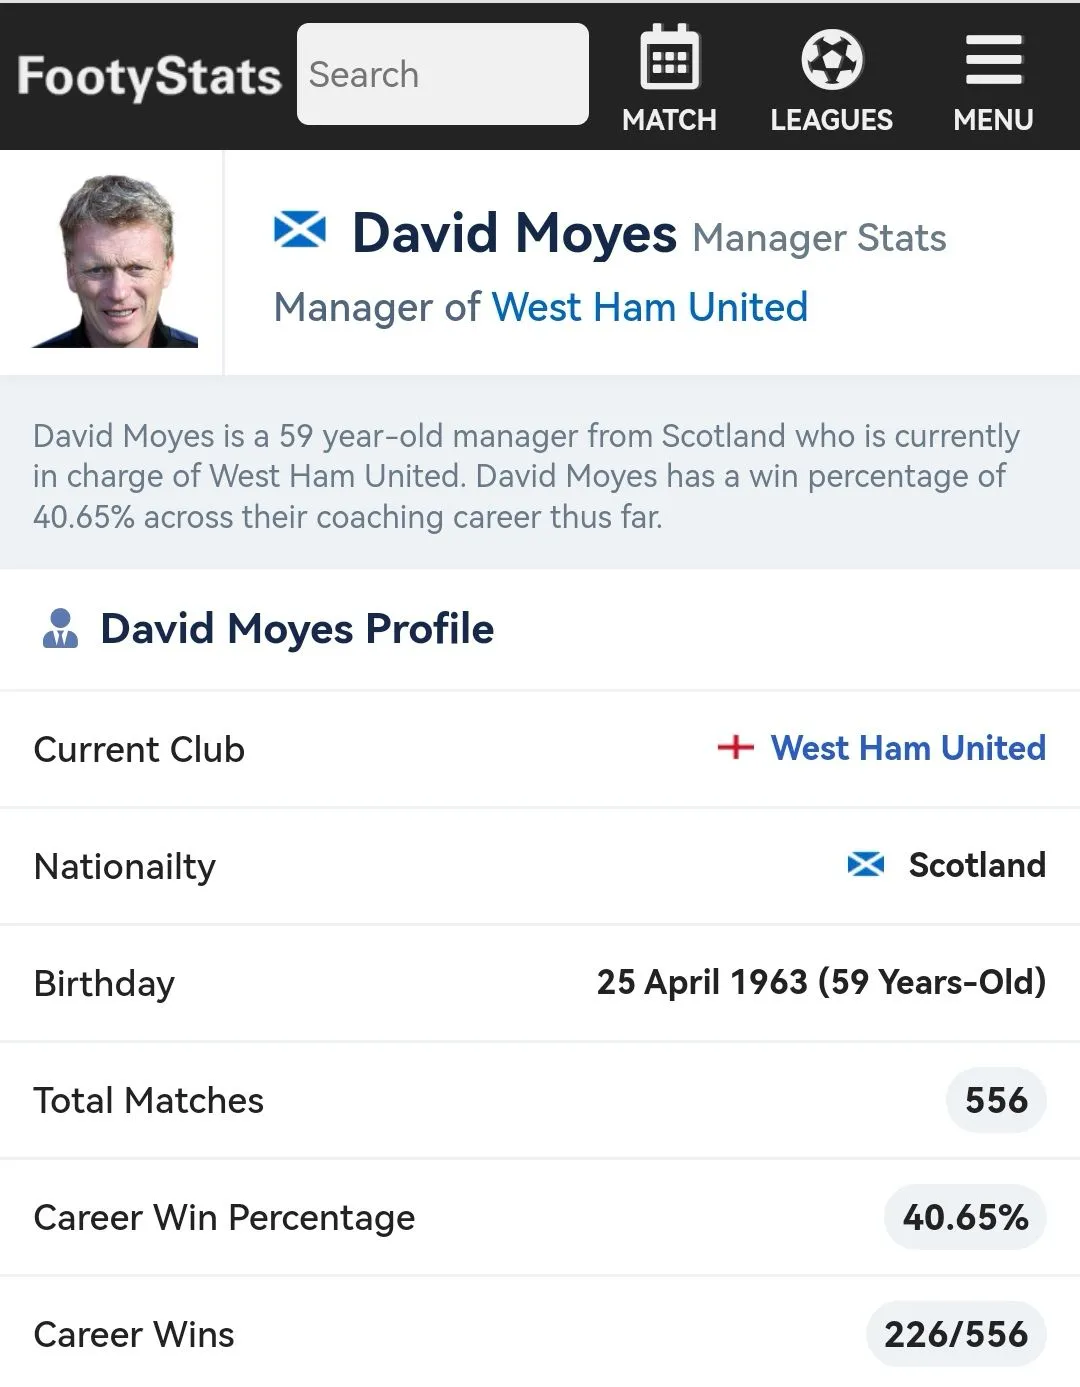Click the FootyStats logo
The image size is (1080, 1387).
click(149, 77)
